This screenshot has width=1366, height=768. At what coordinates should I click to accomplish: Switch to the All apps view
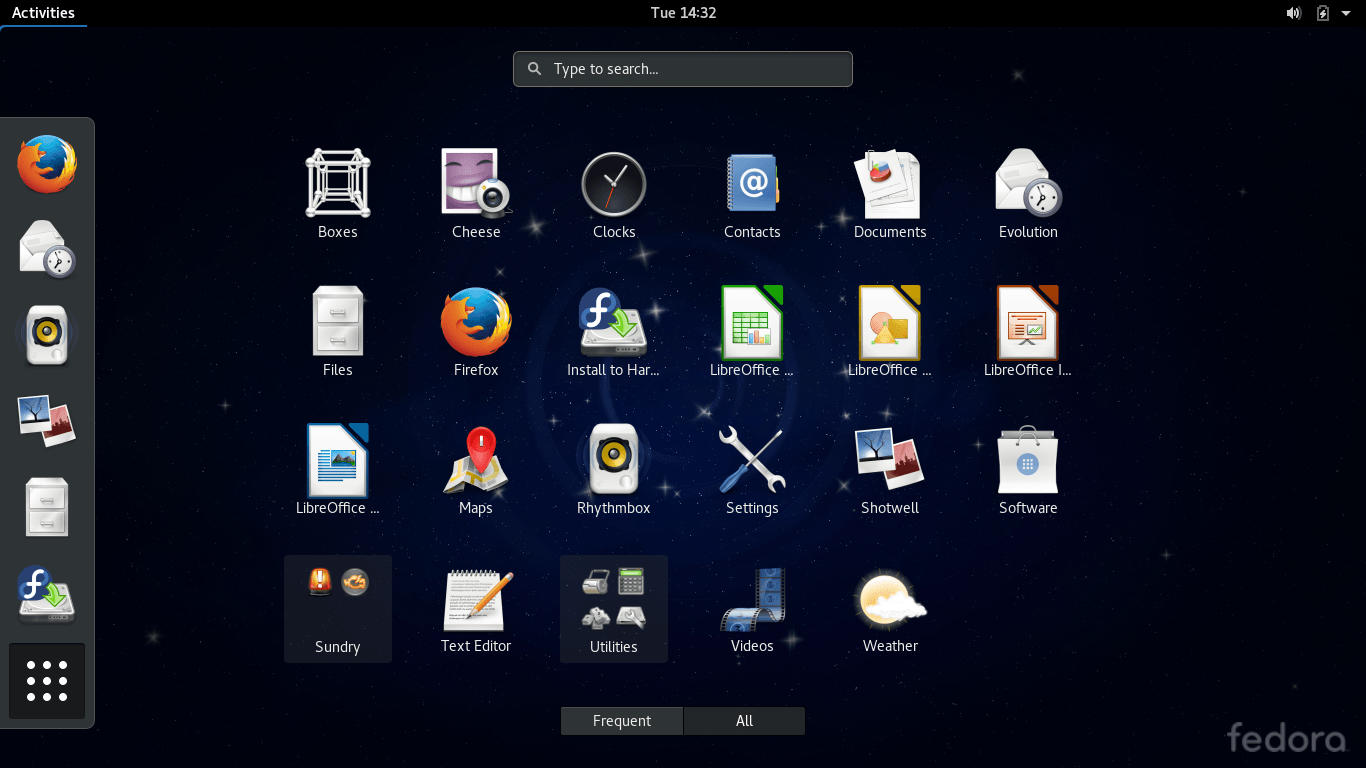[x=744, y=721]
